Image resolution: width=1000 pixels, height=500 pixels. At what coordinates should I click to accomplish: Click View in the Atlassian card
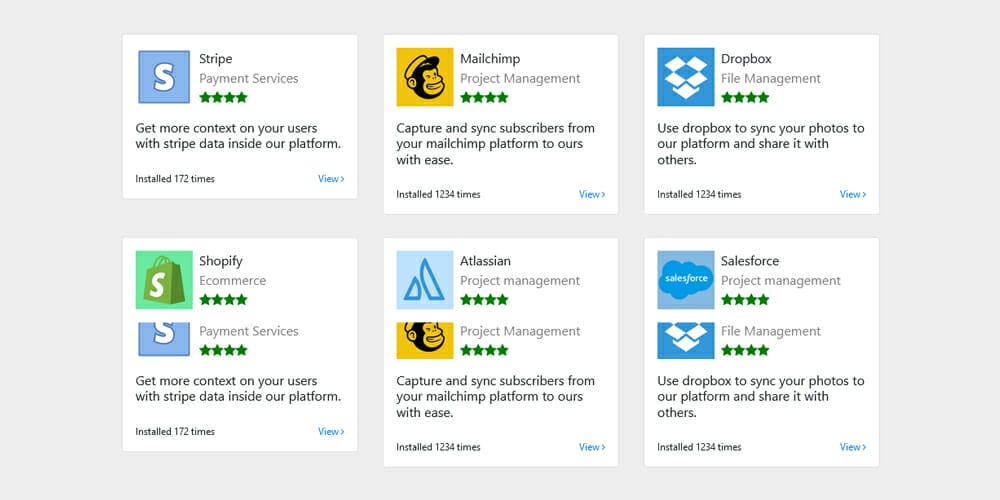coord(592,447)
